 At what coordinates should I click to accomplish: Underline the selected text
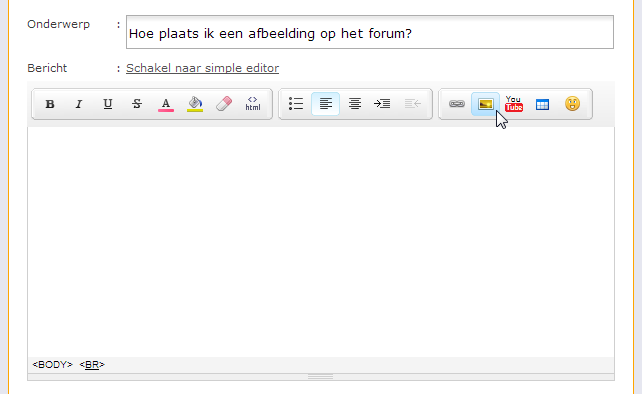pos(108,104)
